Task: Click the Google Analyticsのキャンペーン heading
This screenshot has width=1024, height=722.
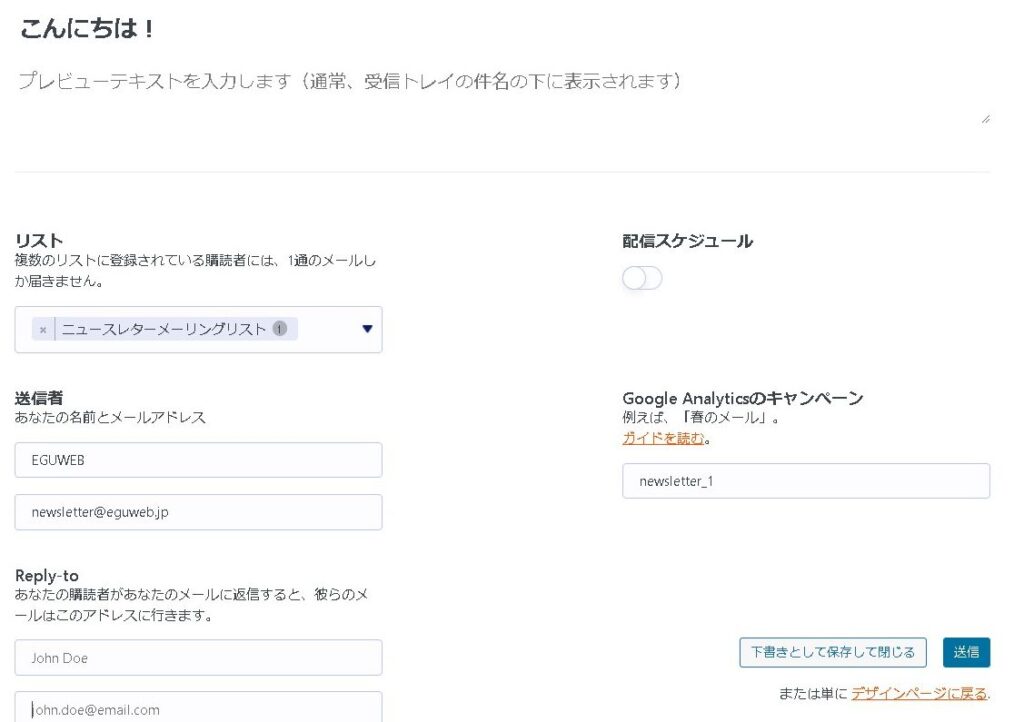Action: point(742,398)
